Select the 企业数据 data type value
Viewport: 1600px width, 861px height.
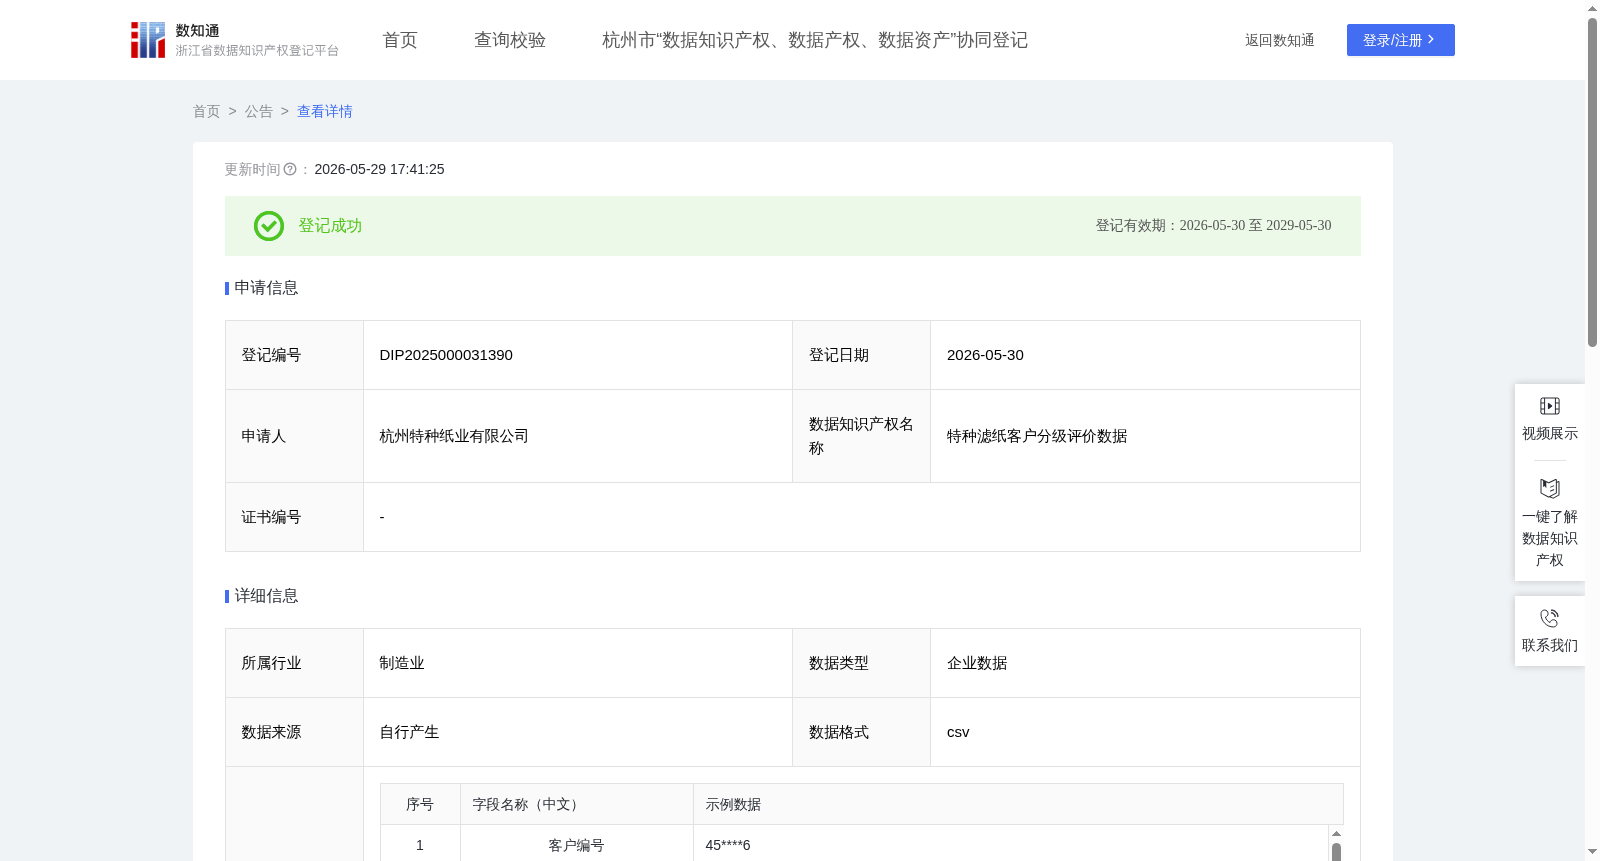pos(977,663)
